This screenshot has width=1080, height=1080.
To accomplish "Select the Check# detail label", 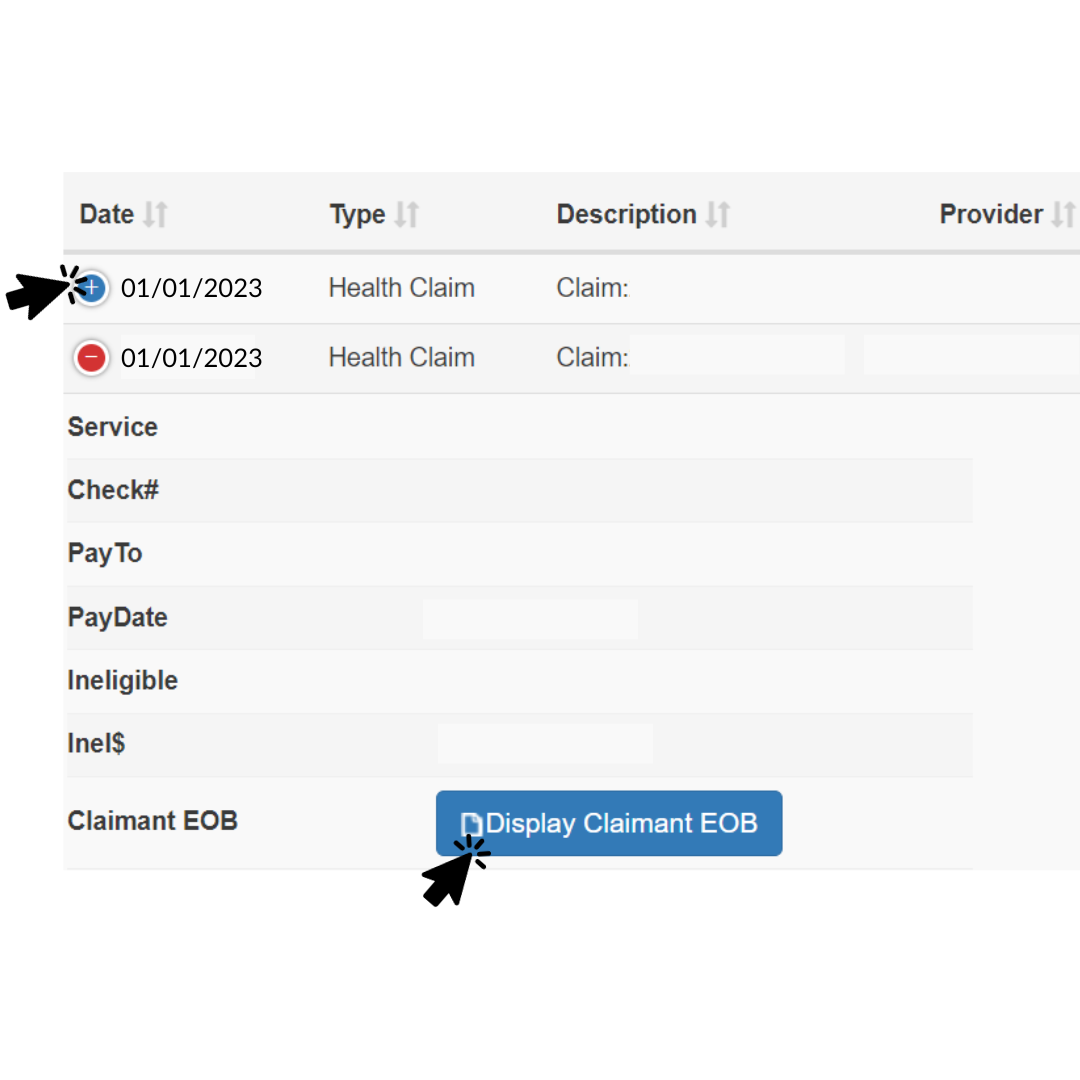I will 113,490.
